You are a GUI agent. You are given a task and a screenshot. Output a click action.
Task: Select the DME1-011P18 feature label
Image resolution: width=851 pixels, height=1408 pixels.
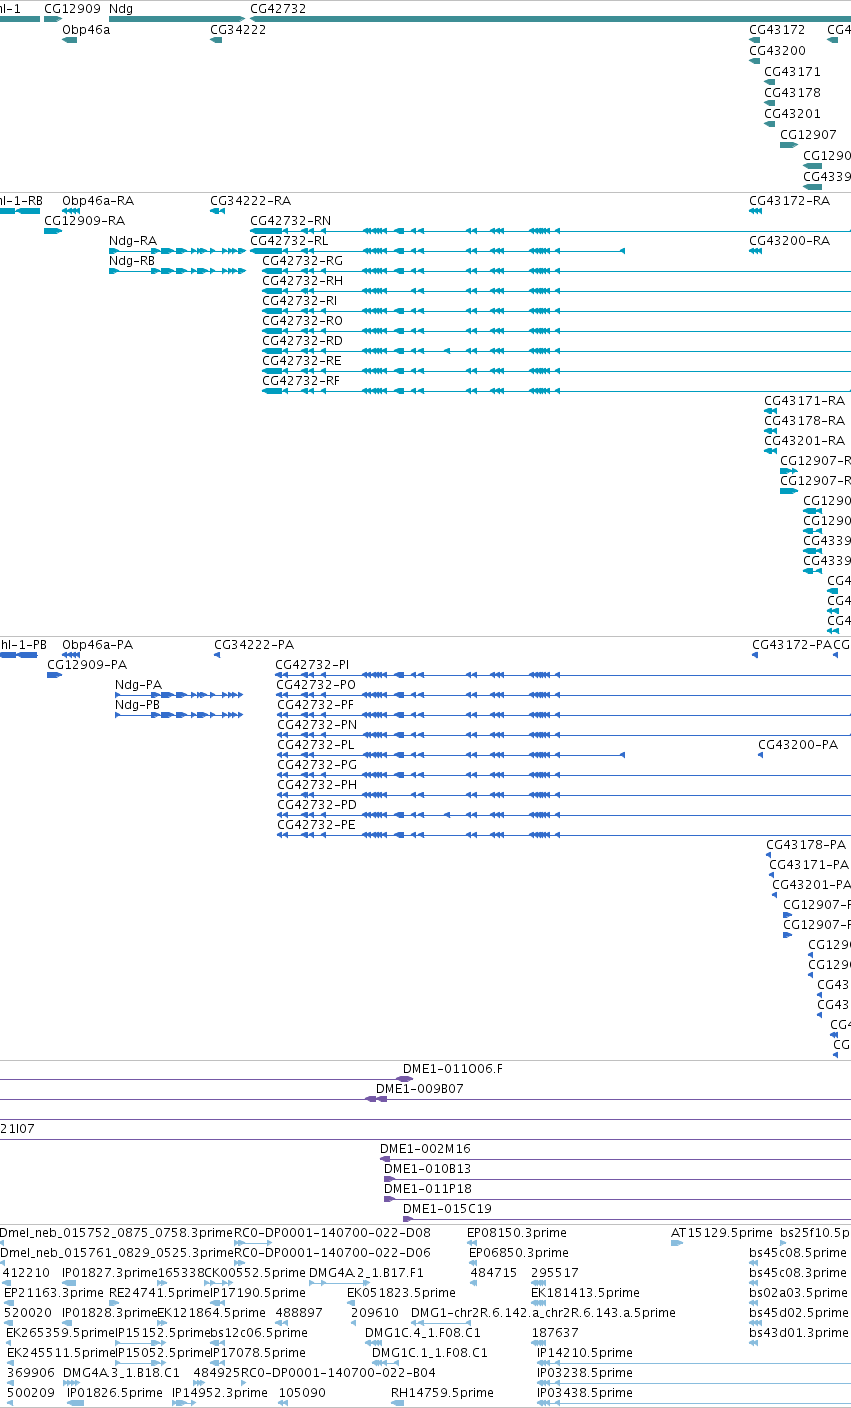[428, 1189]
